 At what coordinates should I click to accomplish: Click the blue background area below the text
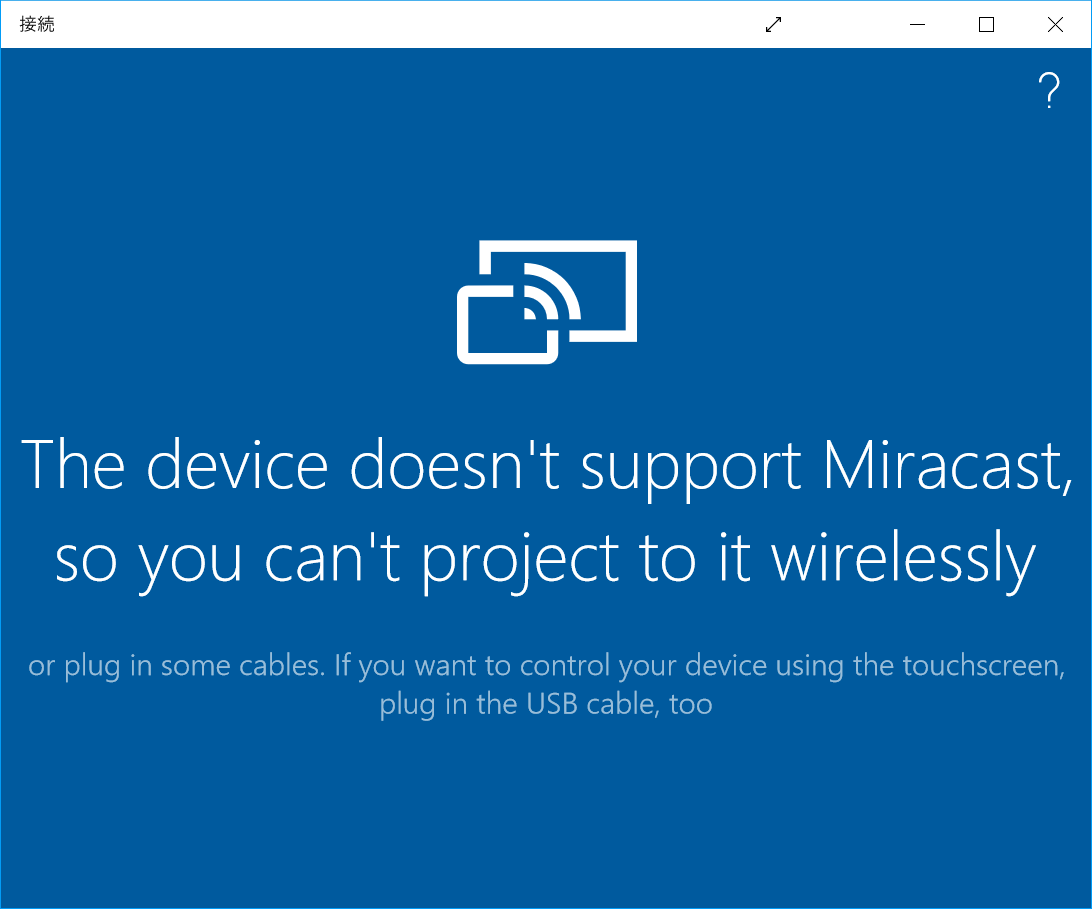coord(546,820)
